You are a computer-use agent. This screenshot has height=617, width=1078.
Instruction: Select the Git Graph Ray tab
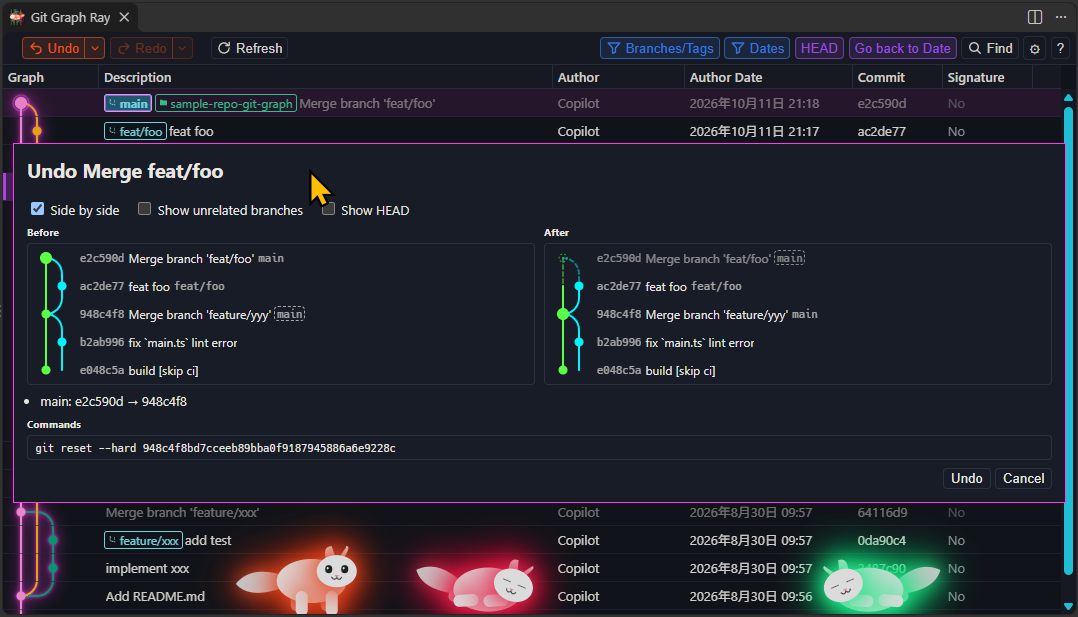(x=69, y=17)
